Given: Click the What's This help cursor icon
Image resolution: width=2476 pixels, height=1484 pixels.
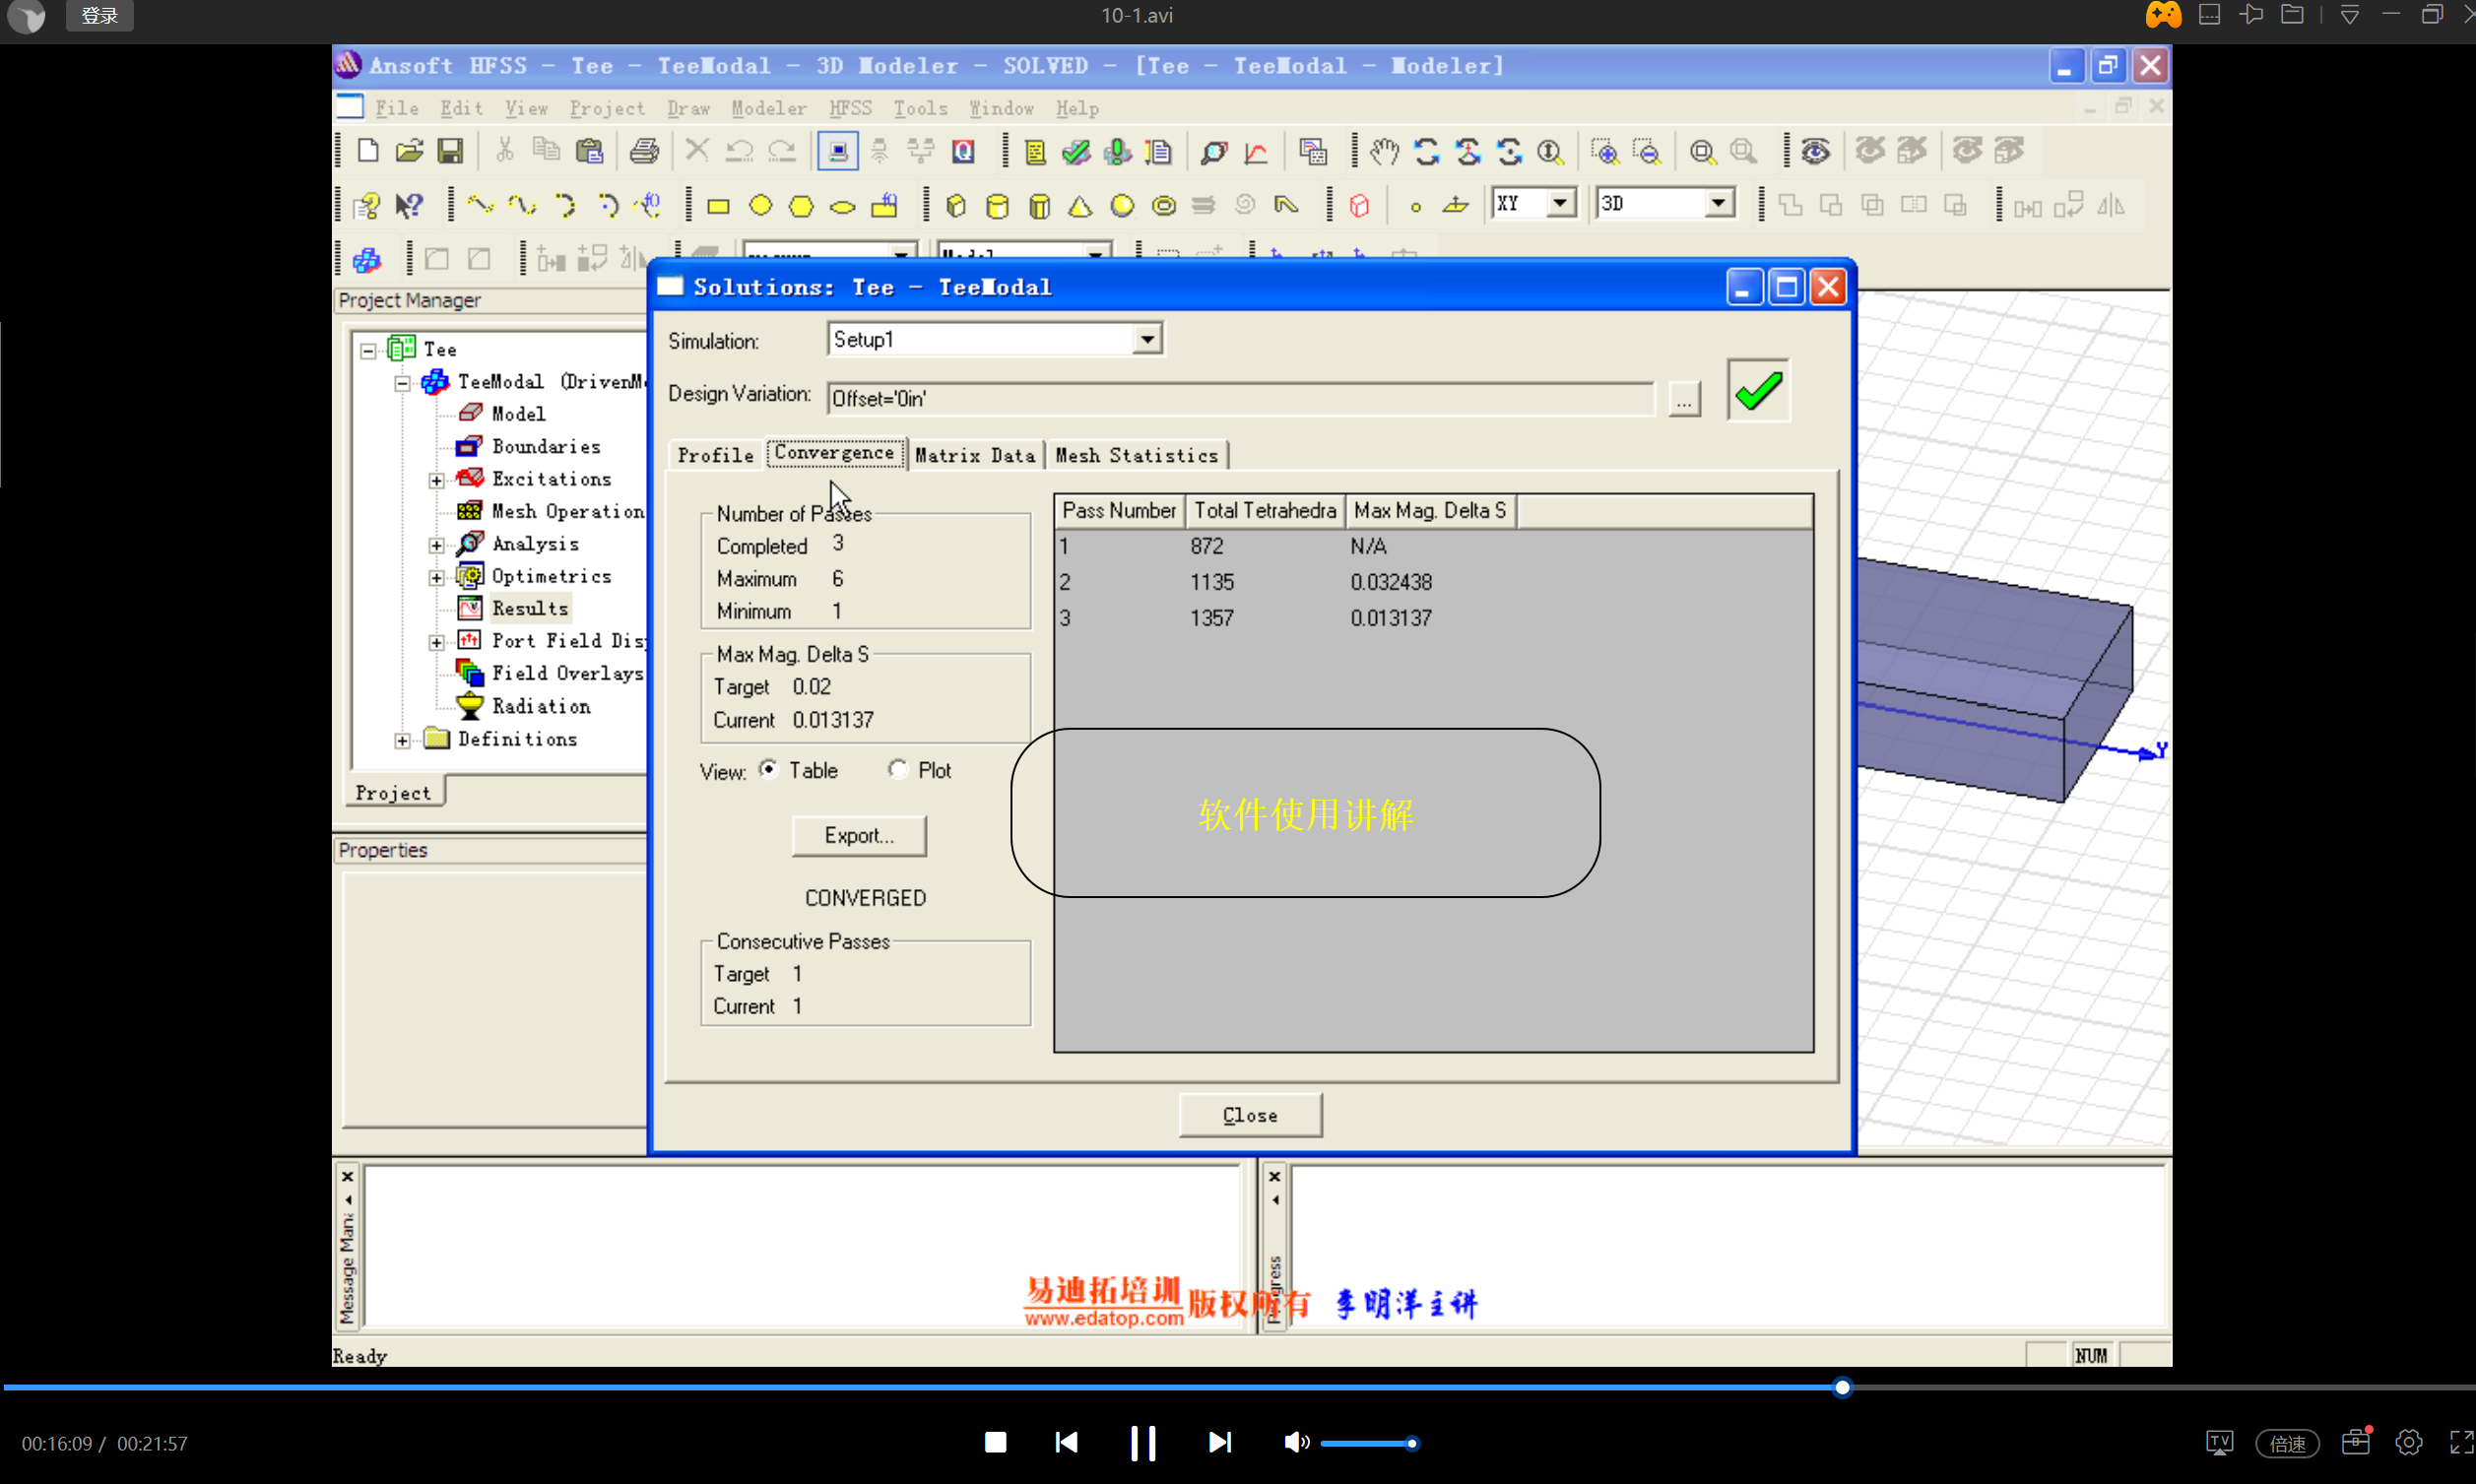Looking at the screenshot, I should click(x=409, y=206).
